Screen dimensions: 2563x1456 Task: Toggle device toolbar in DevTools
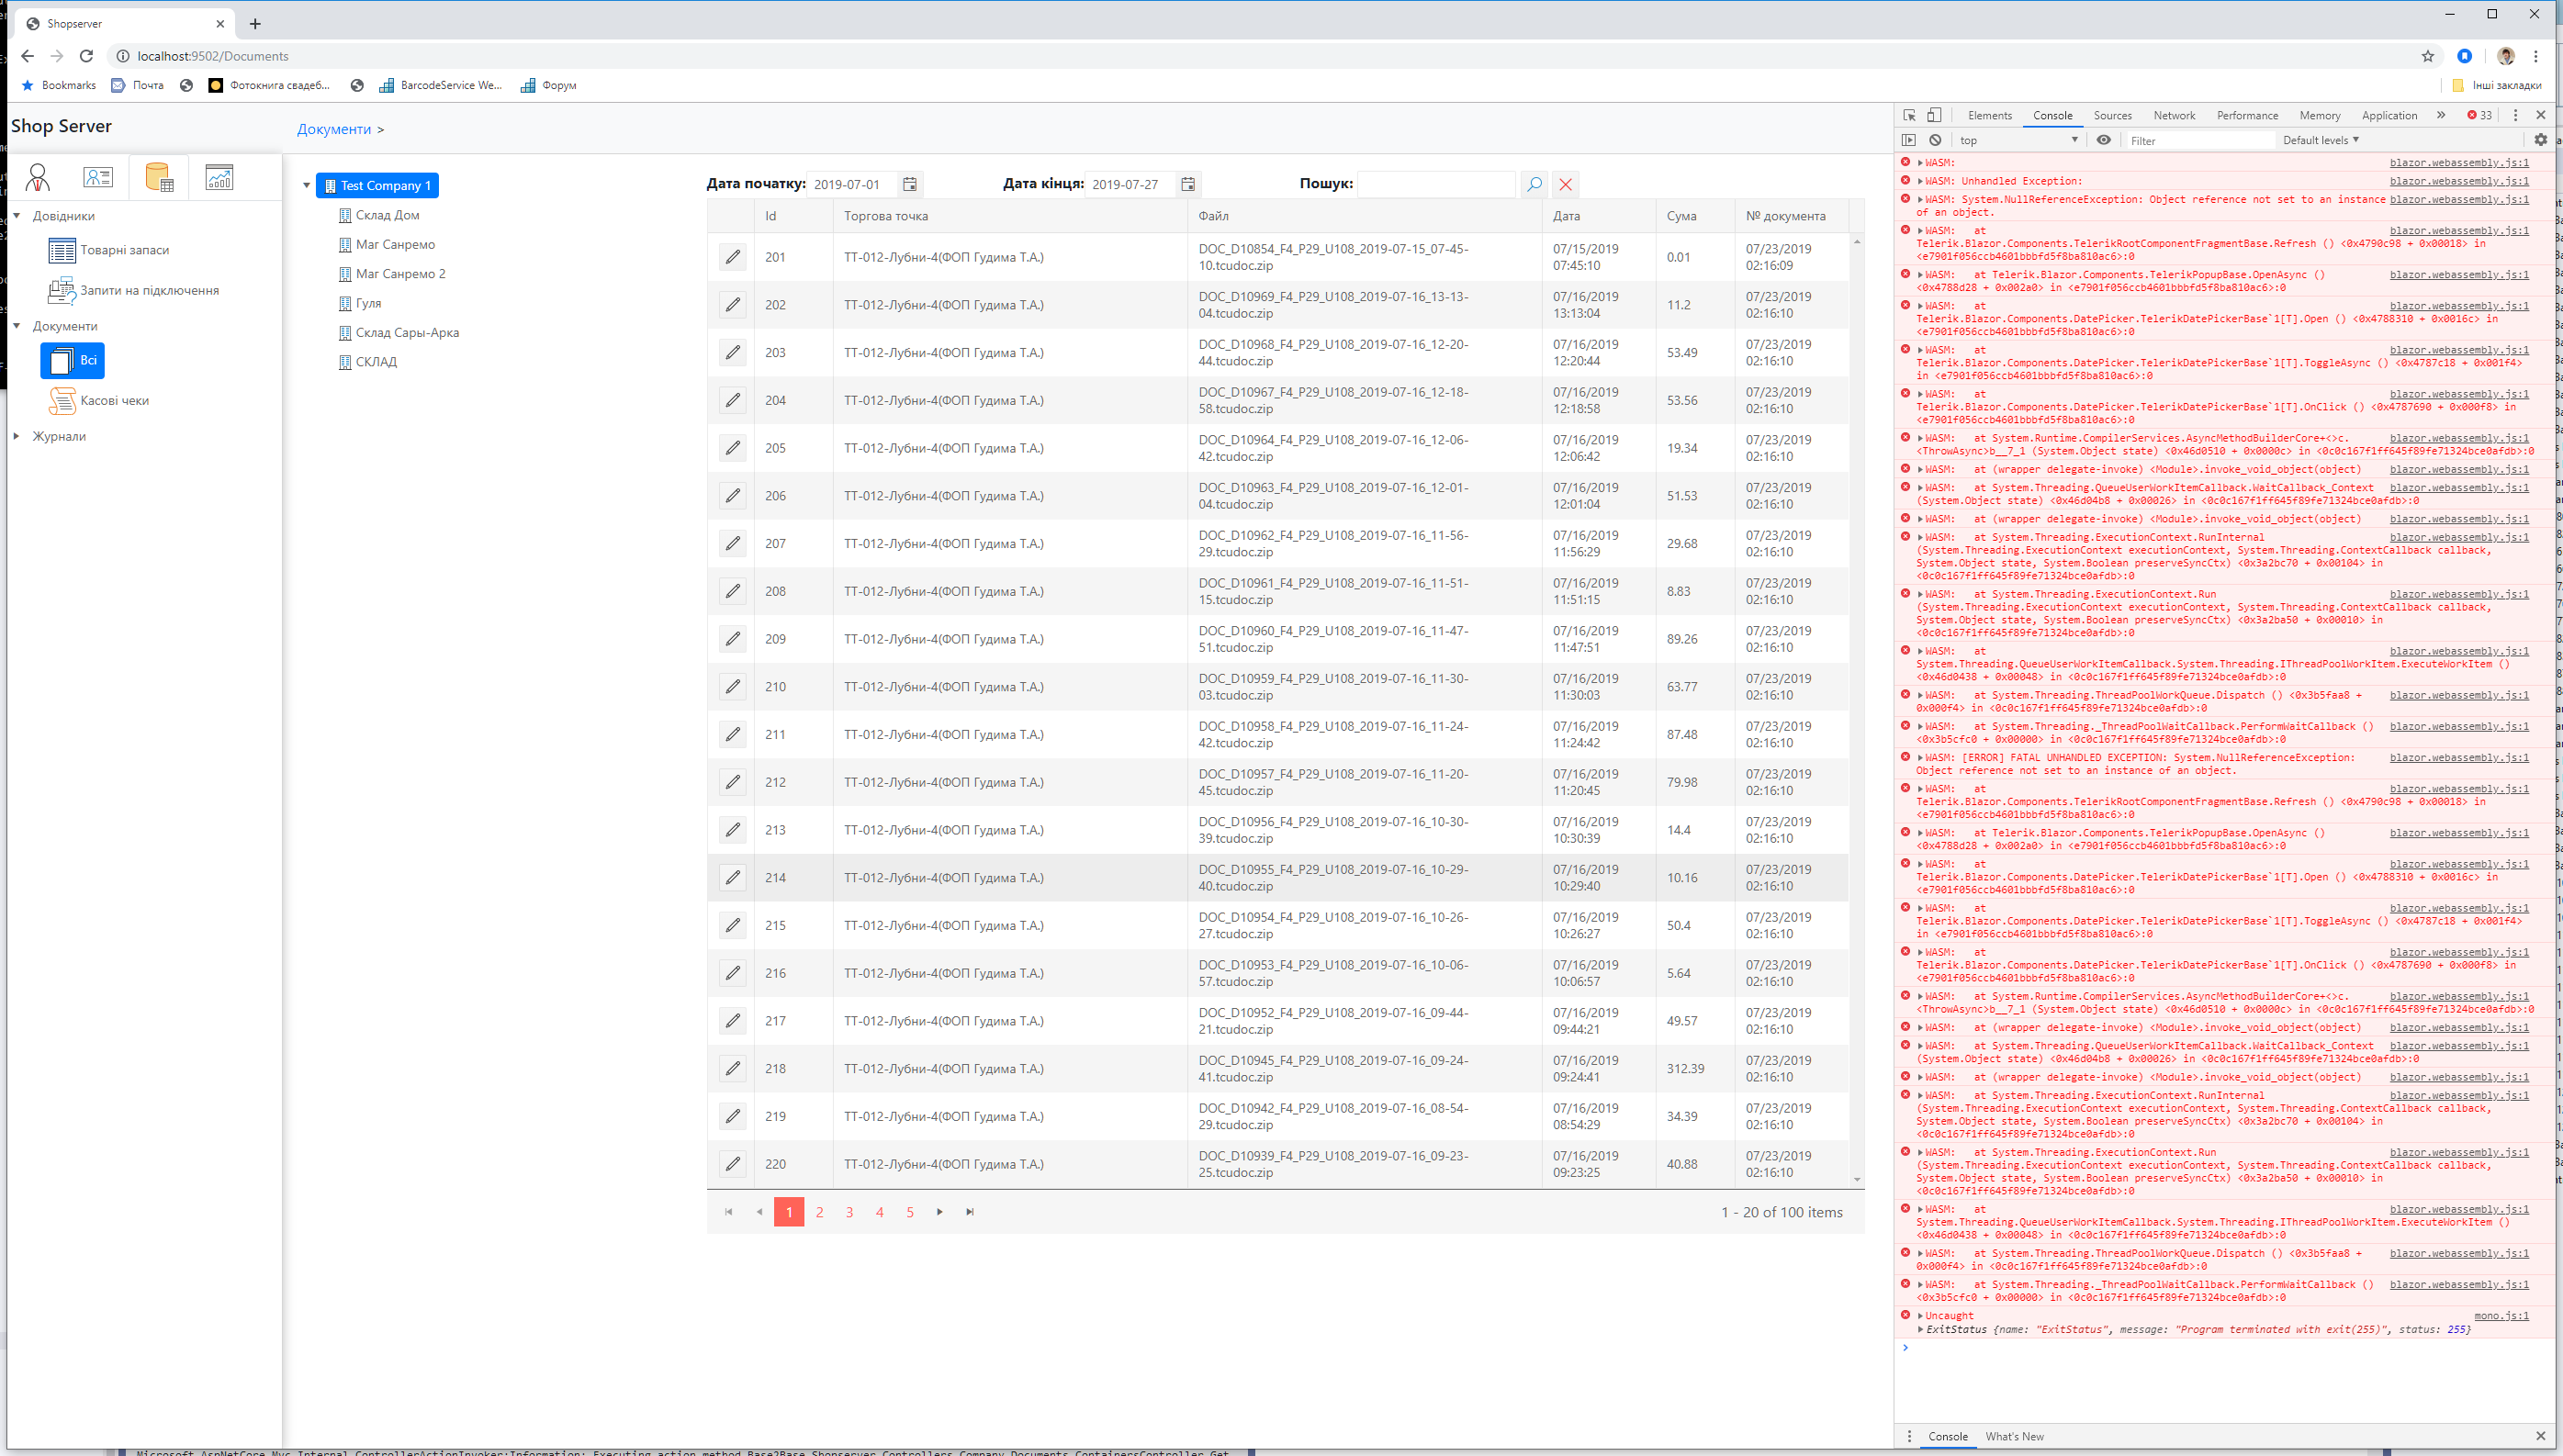[x=1934, y=115]
